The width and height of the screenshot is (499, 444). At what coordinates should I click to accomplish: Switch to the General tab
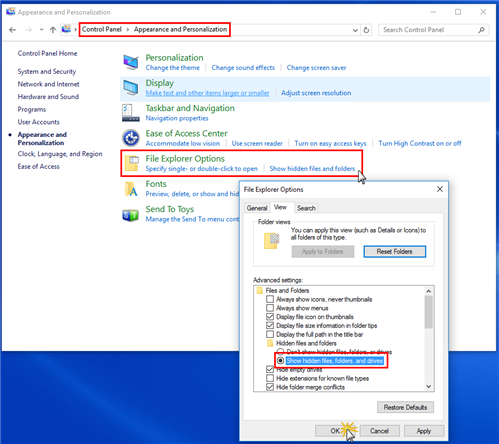[x=257, y=208]
